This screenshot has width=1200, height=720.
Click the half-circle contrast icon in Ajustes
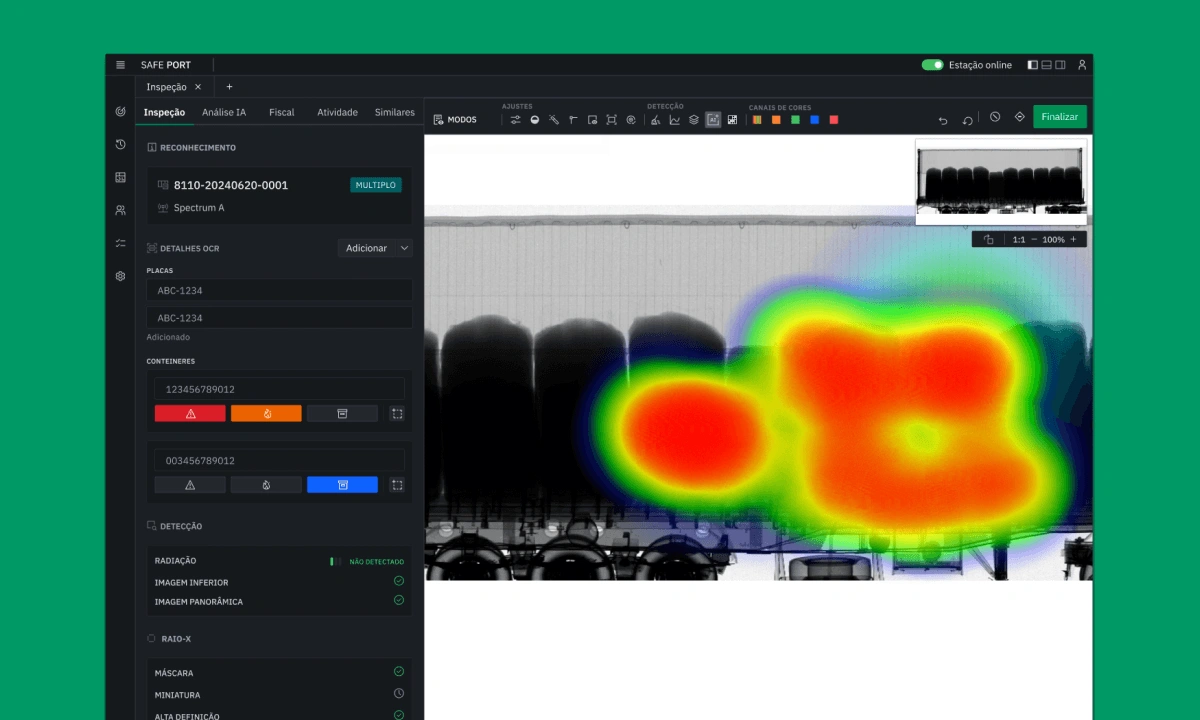(535, 120)
